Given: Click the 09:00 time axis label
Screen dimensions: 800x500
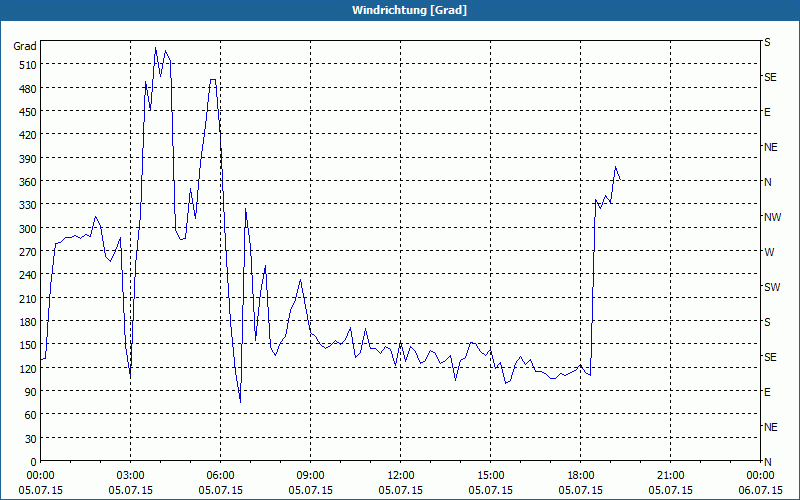Looking at the screenshot, I should (310, 476).
